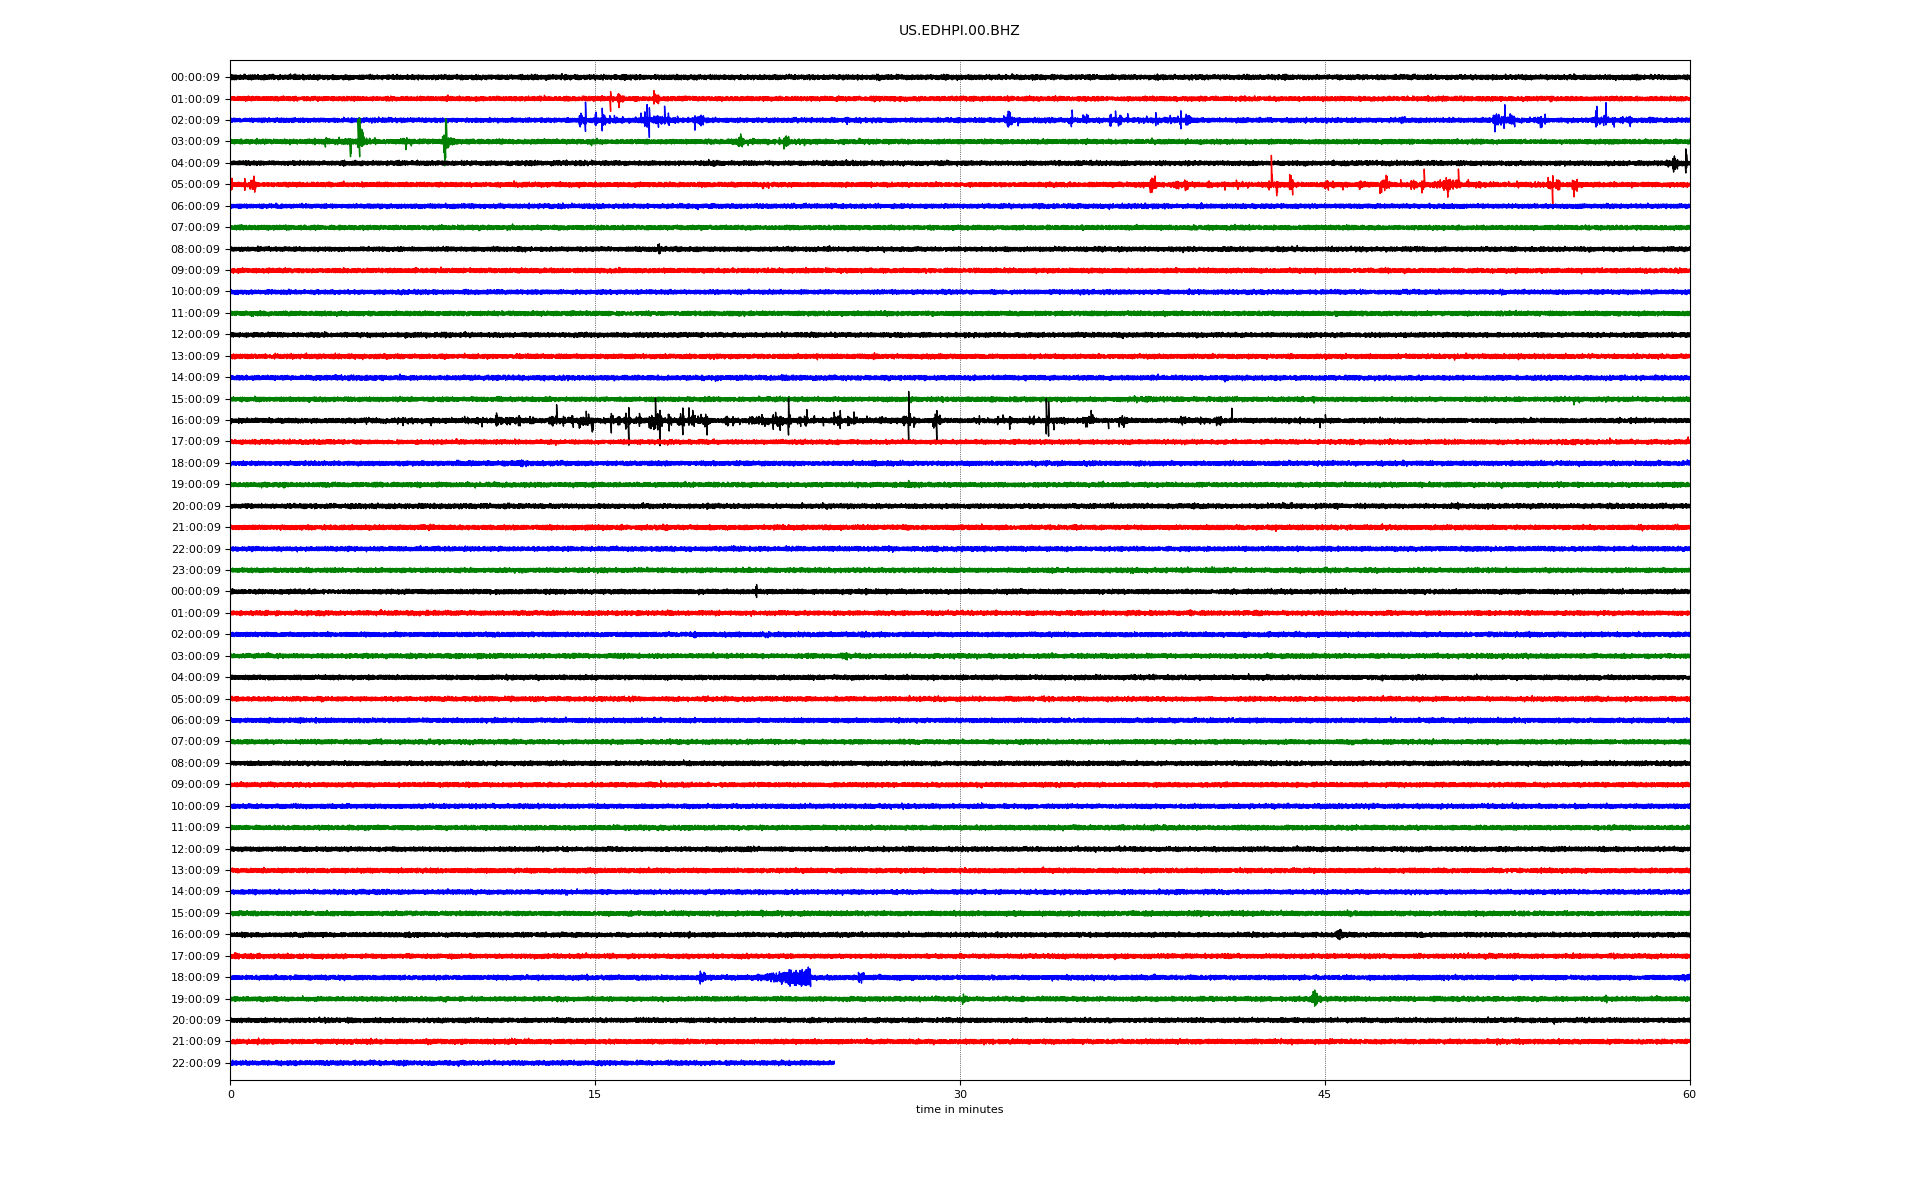Click the 30 tick label on x-axis
Screen dimensions: 1920x1200
(x=960, y=1094)
